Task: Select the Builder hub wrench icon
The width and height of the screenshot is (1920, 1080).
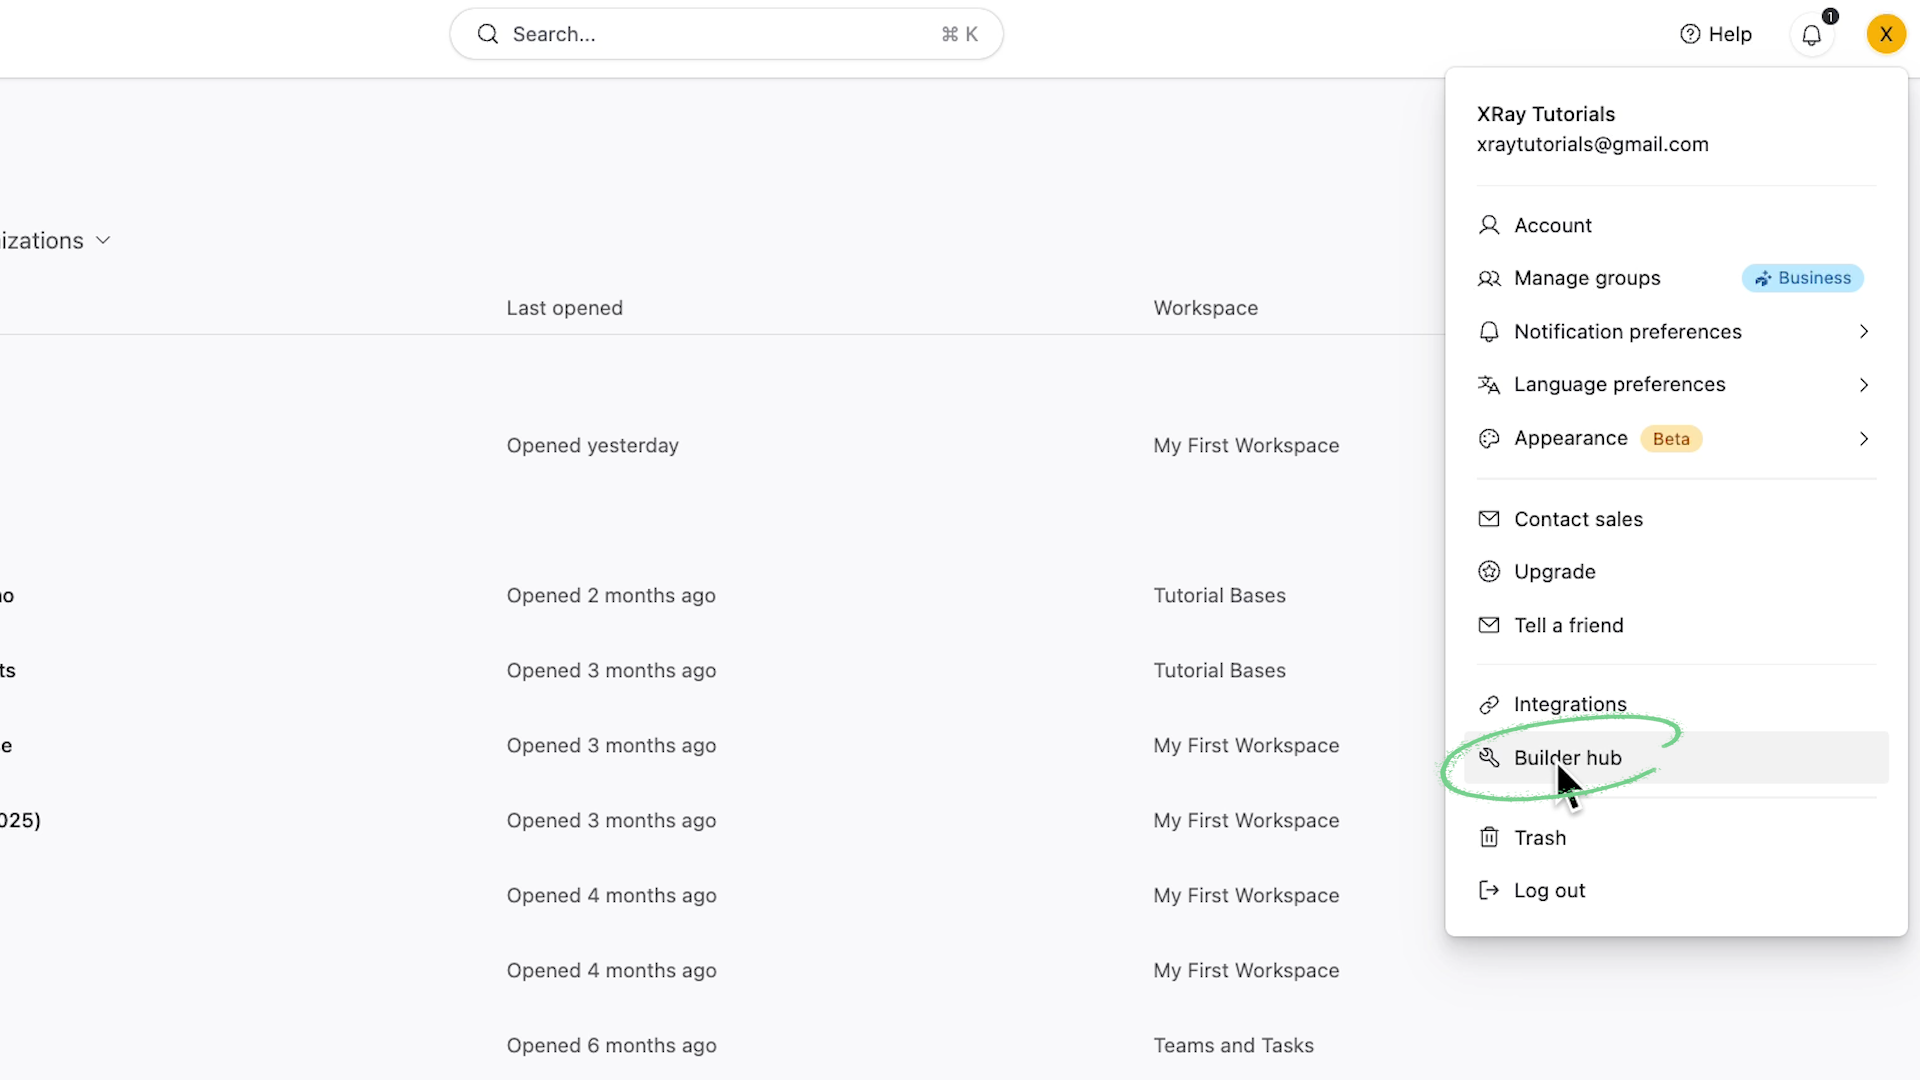Action: [1489, 757]
